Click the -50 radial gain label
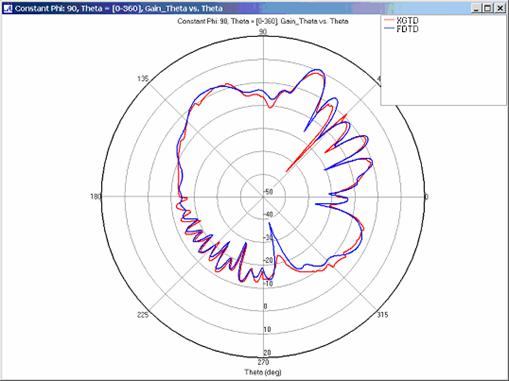The height and width of the screenshot is (381, 509). click(269, 192)
